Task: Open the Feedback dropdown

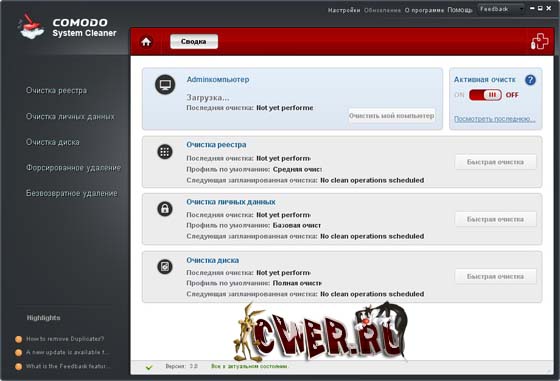Action: (501, 9)
